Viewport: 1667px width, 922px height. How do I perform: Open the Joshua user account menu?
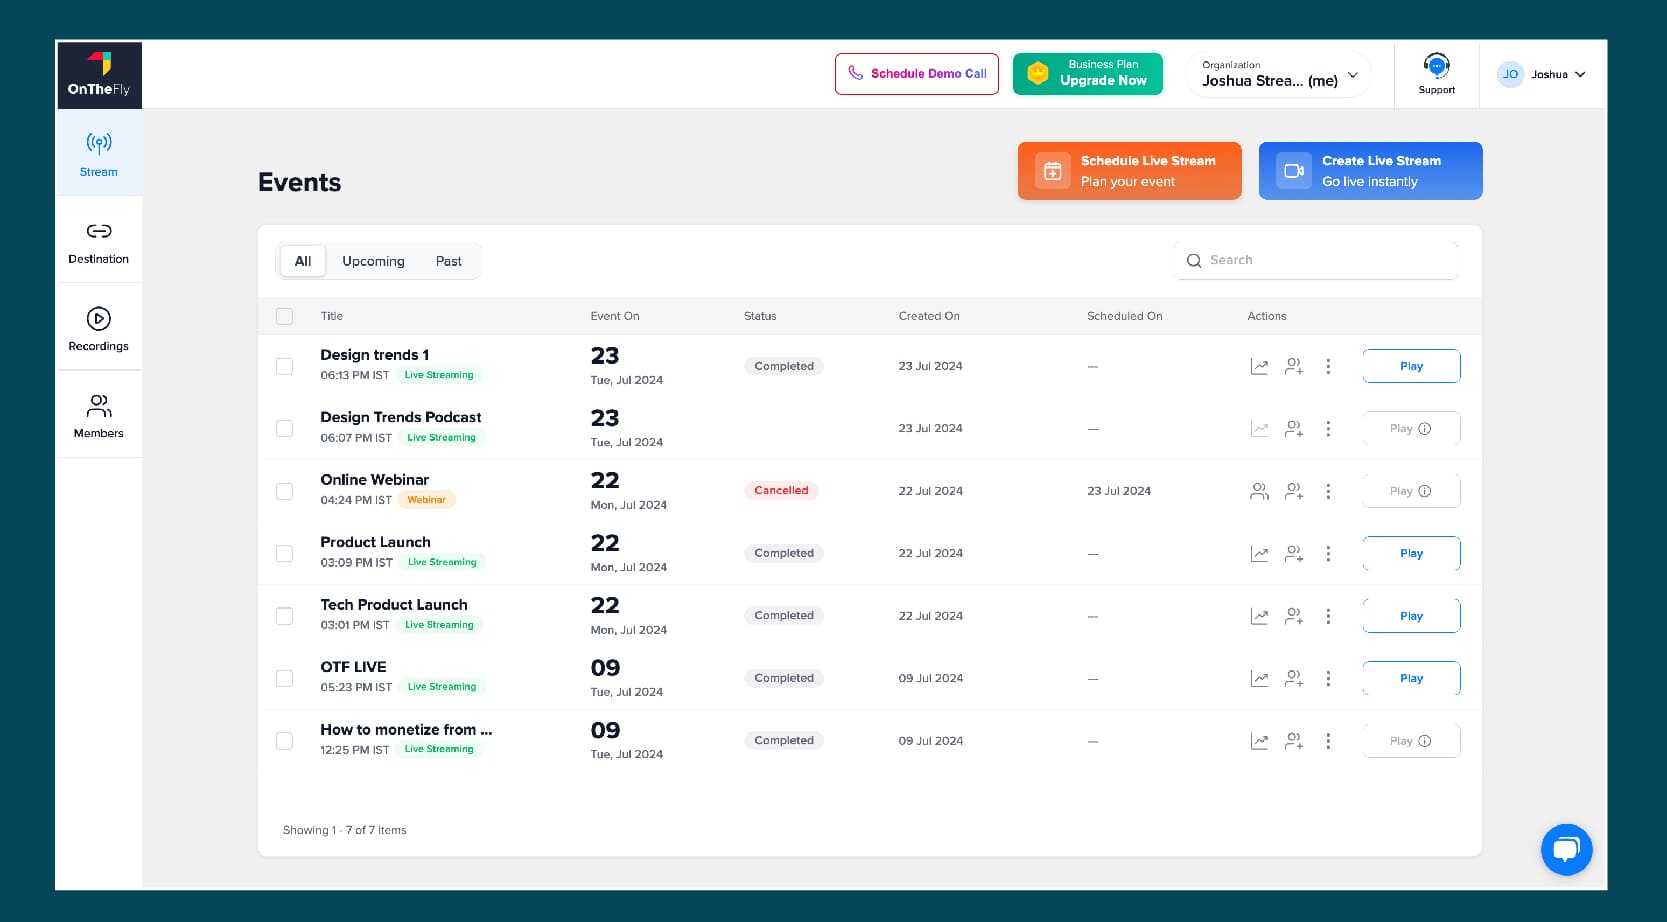[1541, 75]
